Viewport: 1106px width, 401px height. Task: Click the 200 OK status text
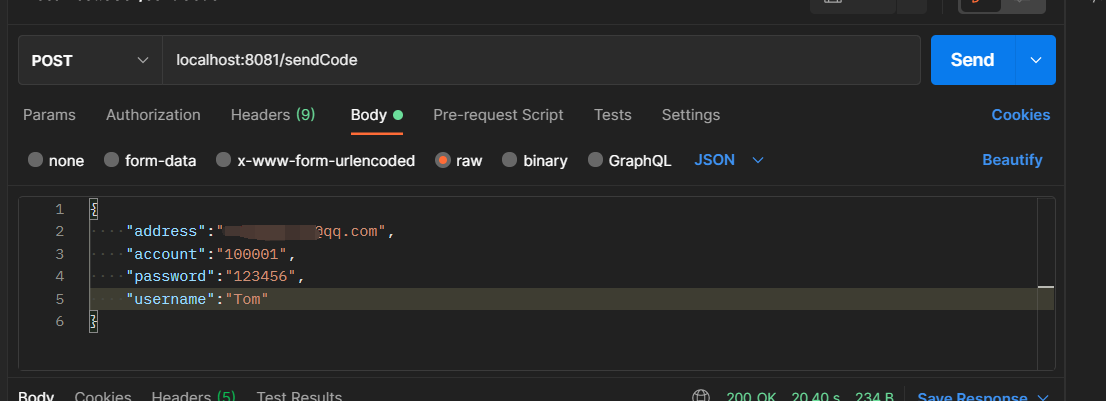(x=751, y=397)
